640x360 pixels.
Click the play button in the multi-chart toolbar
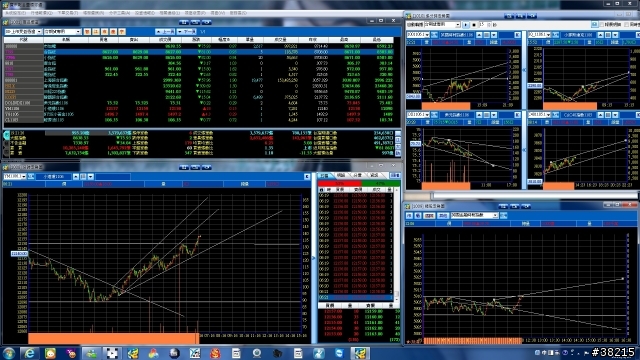[x=466, y=25]
